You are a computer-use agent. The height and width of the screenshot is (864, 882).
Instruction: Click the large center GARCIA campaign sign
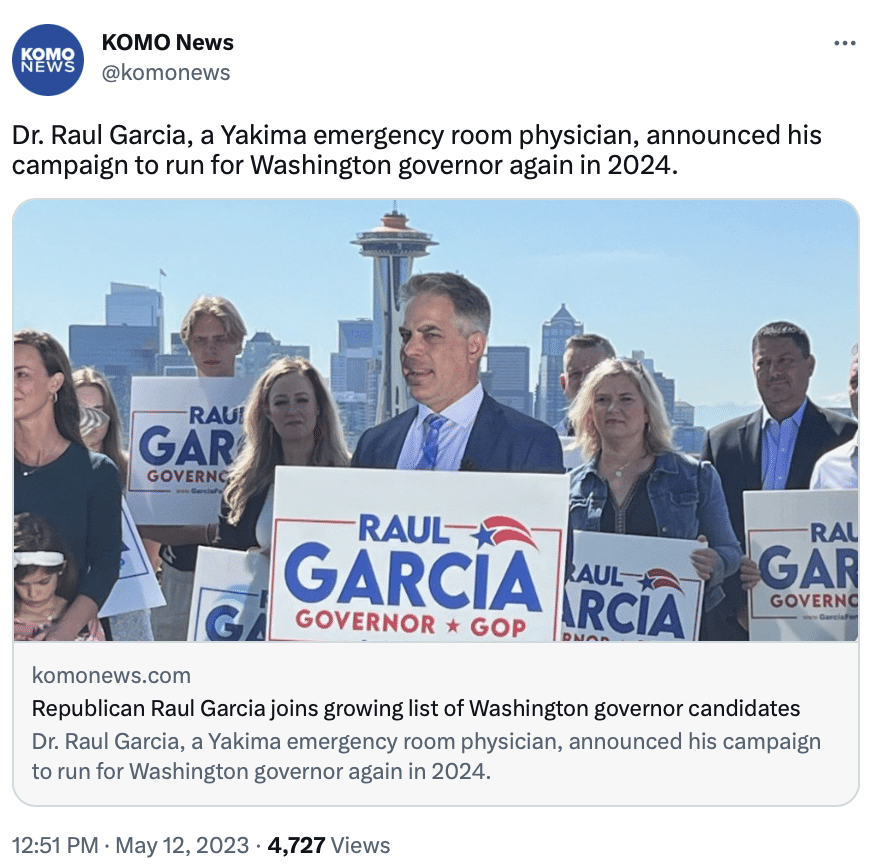pyautogui.click(x=419, y=555)
